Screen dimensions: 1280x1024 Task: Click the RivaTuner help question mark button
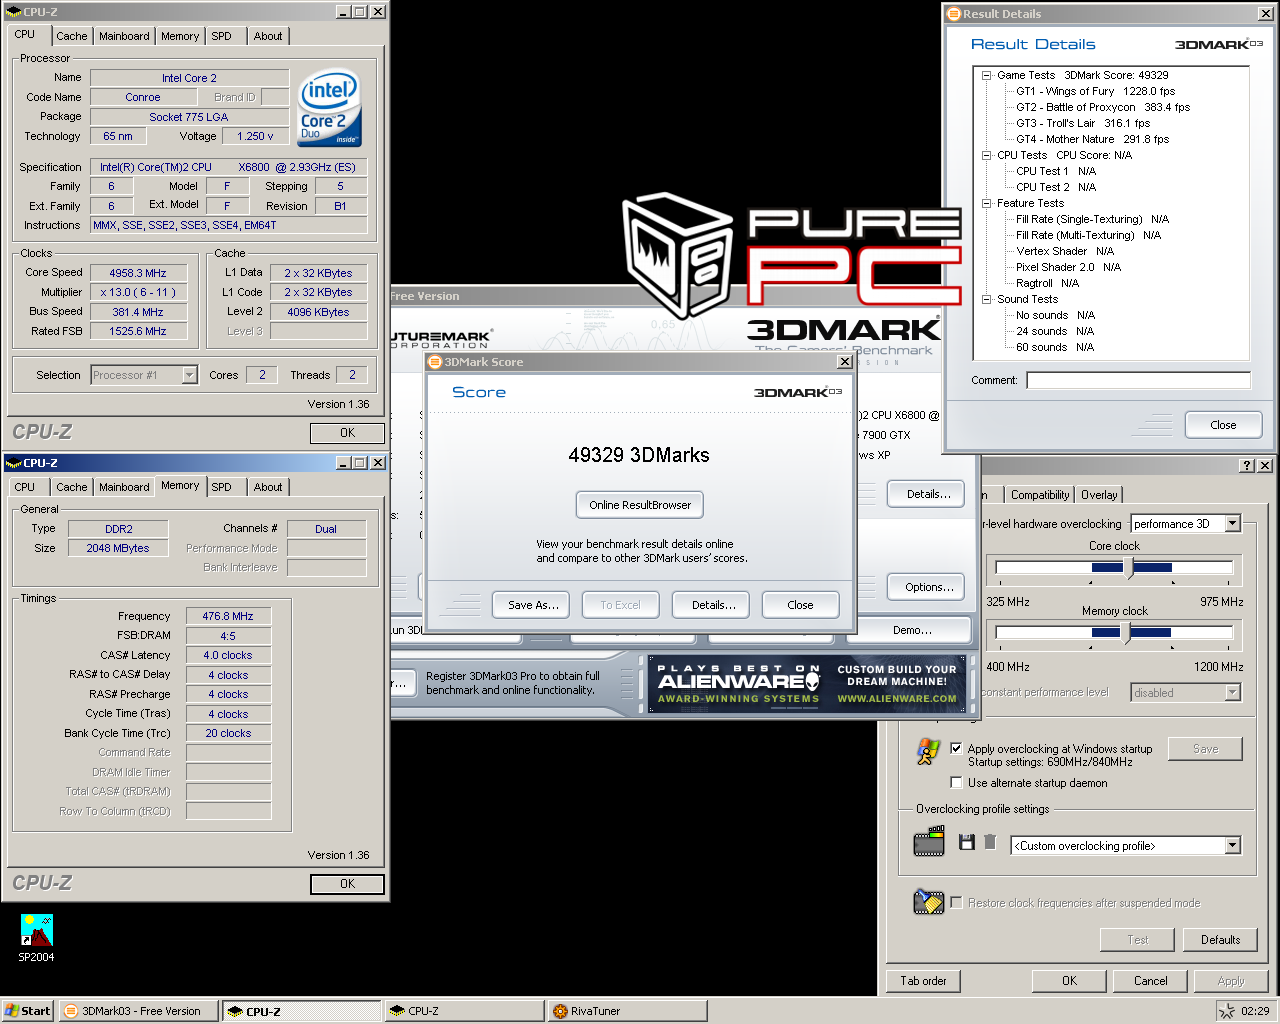point(1247,466)
